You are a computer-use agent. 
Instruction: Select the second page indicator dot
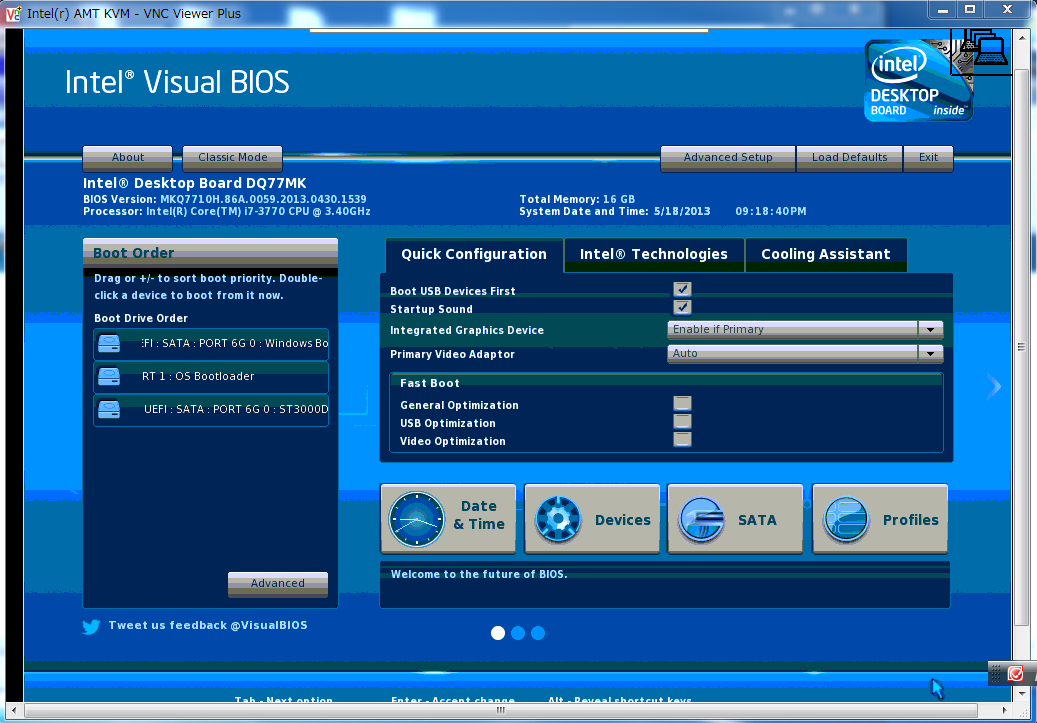click(518, 633)
